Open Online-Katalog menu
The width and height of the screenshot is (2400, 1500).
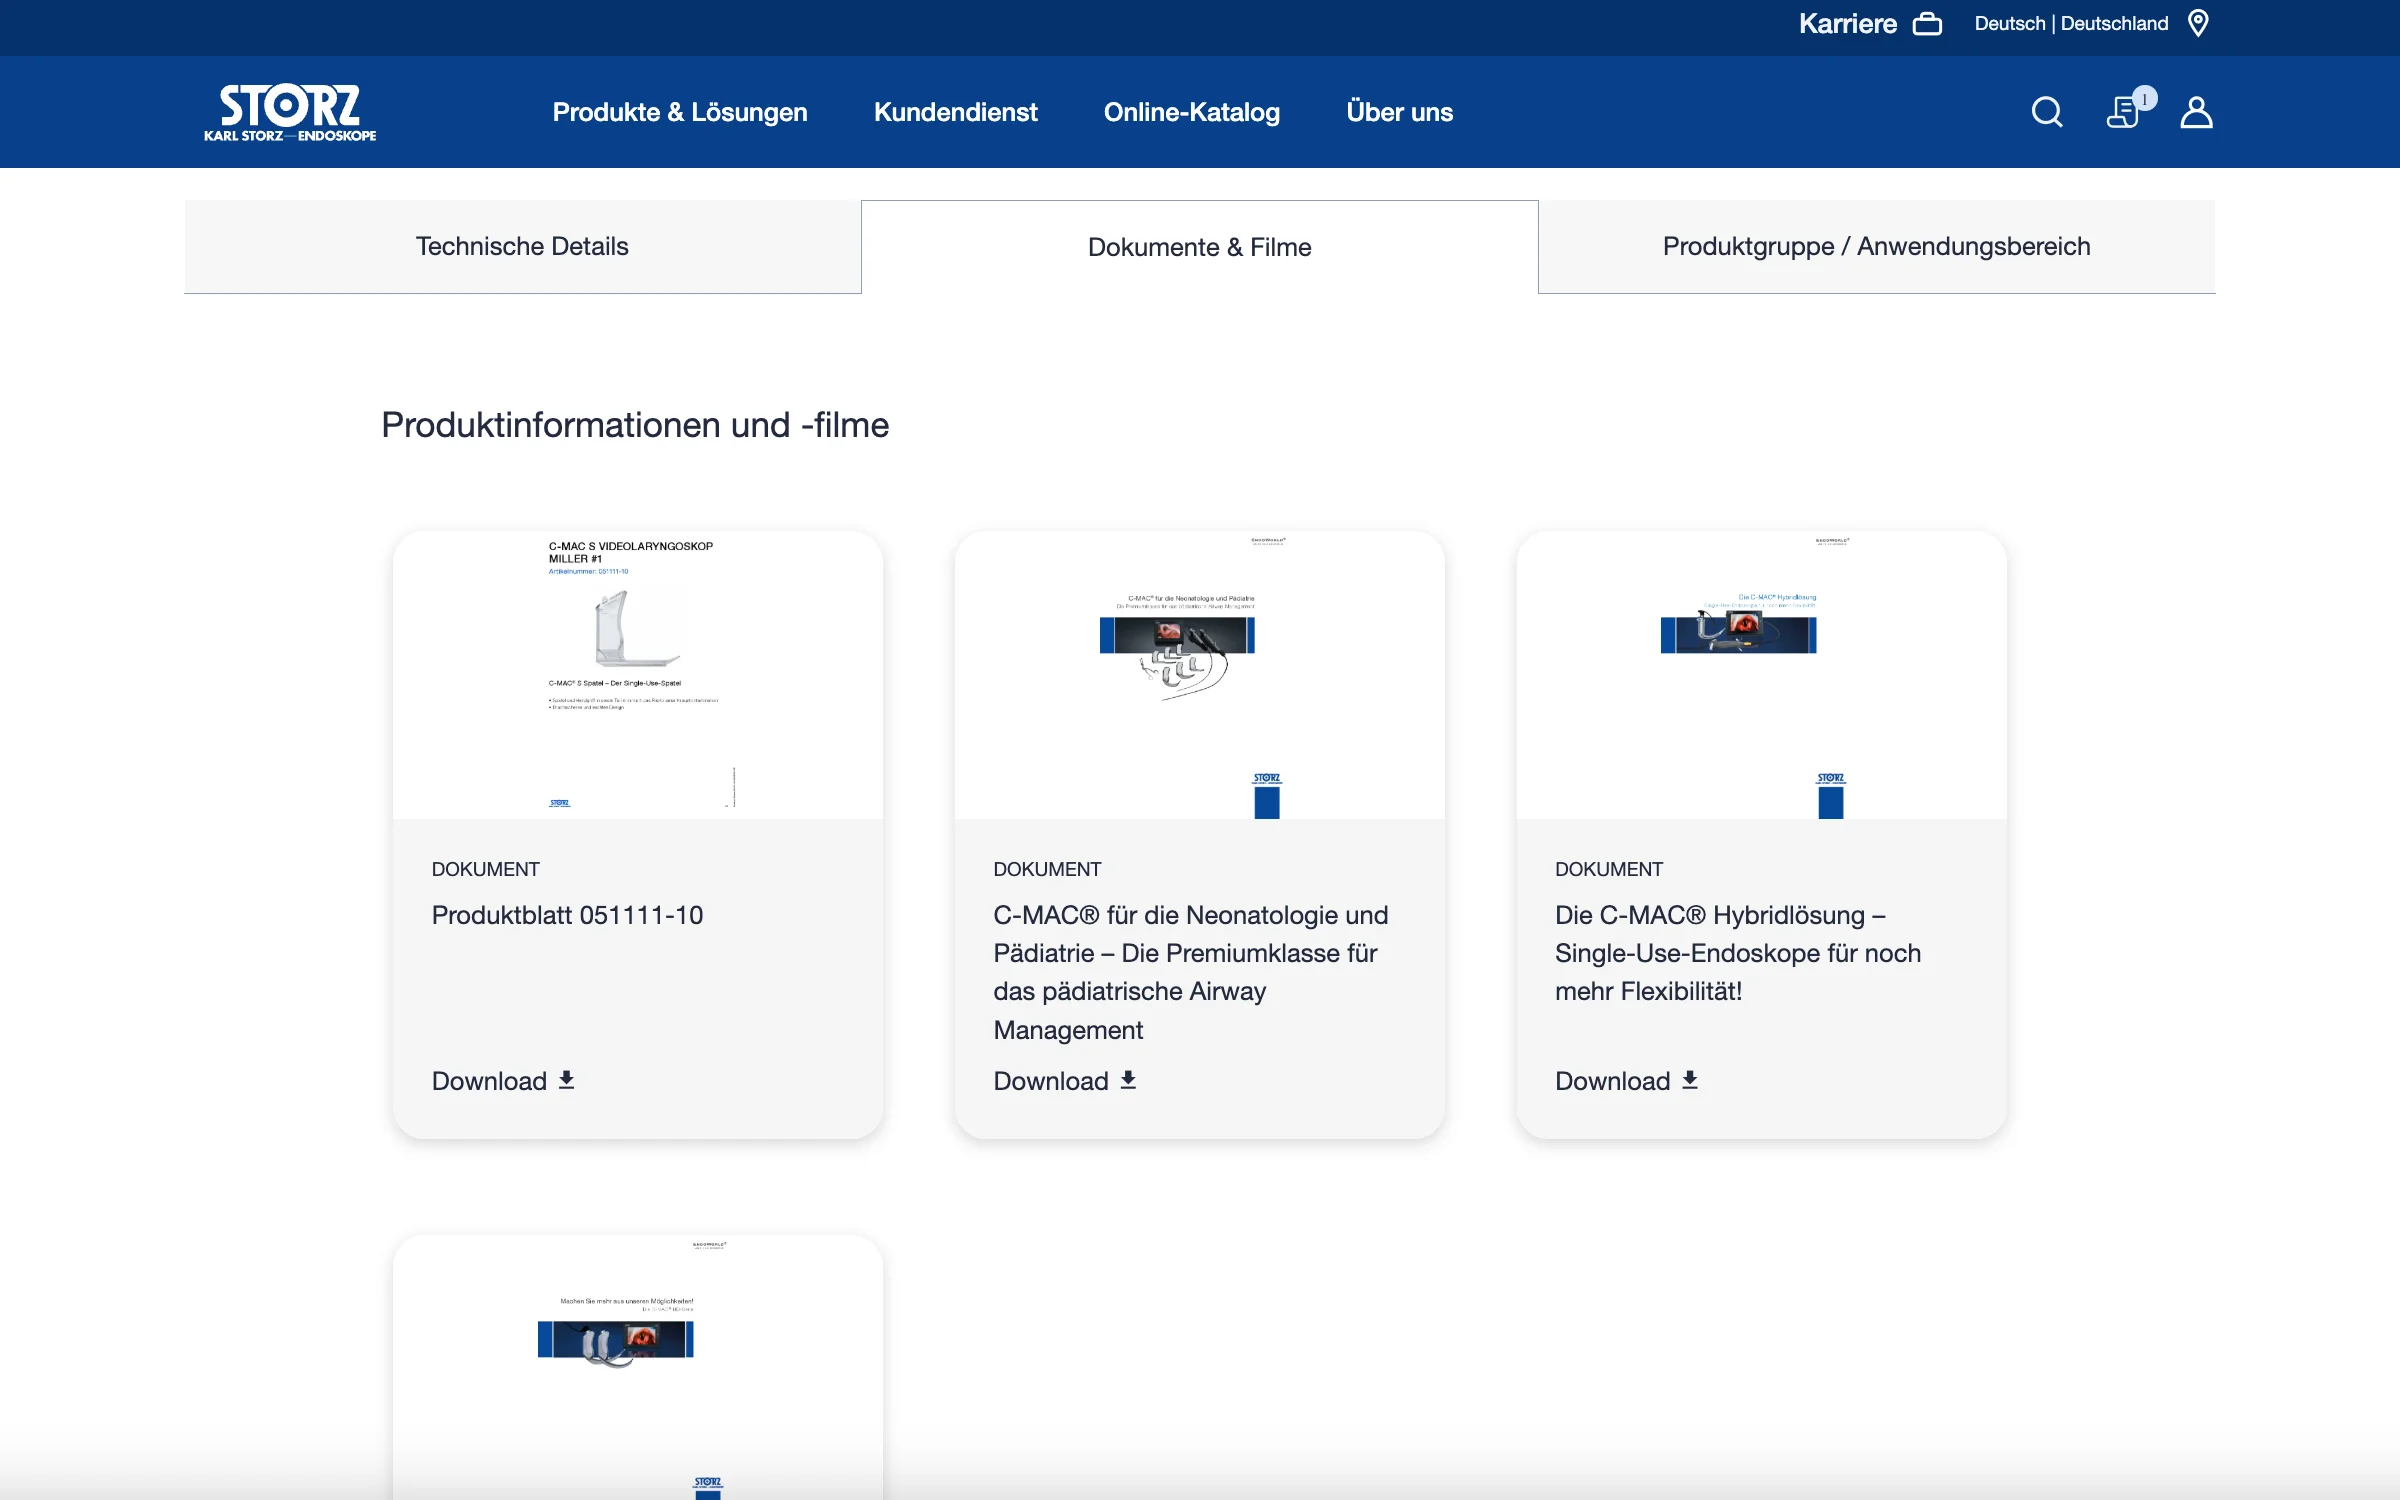pyautogui.click(x=1191, y=112)
